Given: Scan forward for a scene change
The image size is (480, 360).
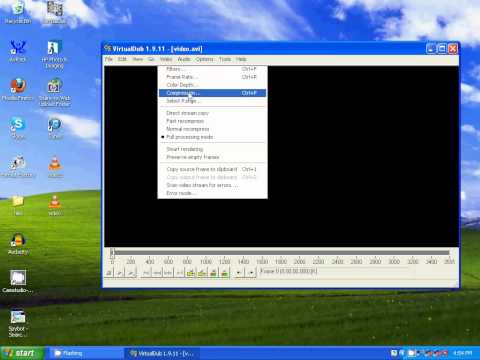Looking at the screenshot, I should (x=225, y=273).
